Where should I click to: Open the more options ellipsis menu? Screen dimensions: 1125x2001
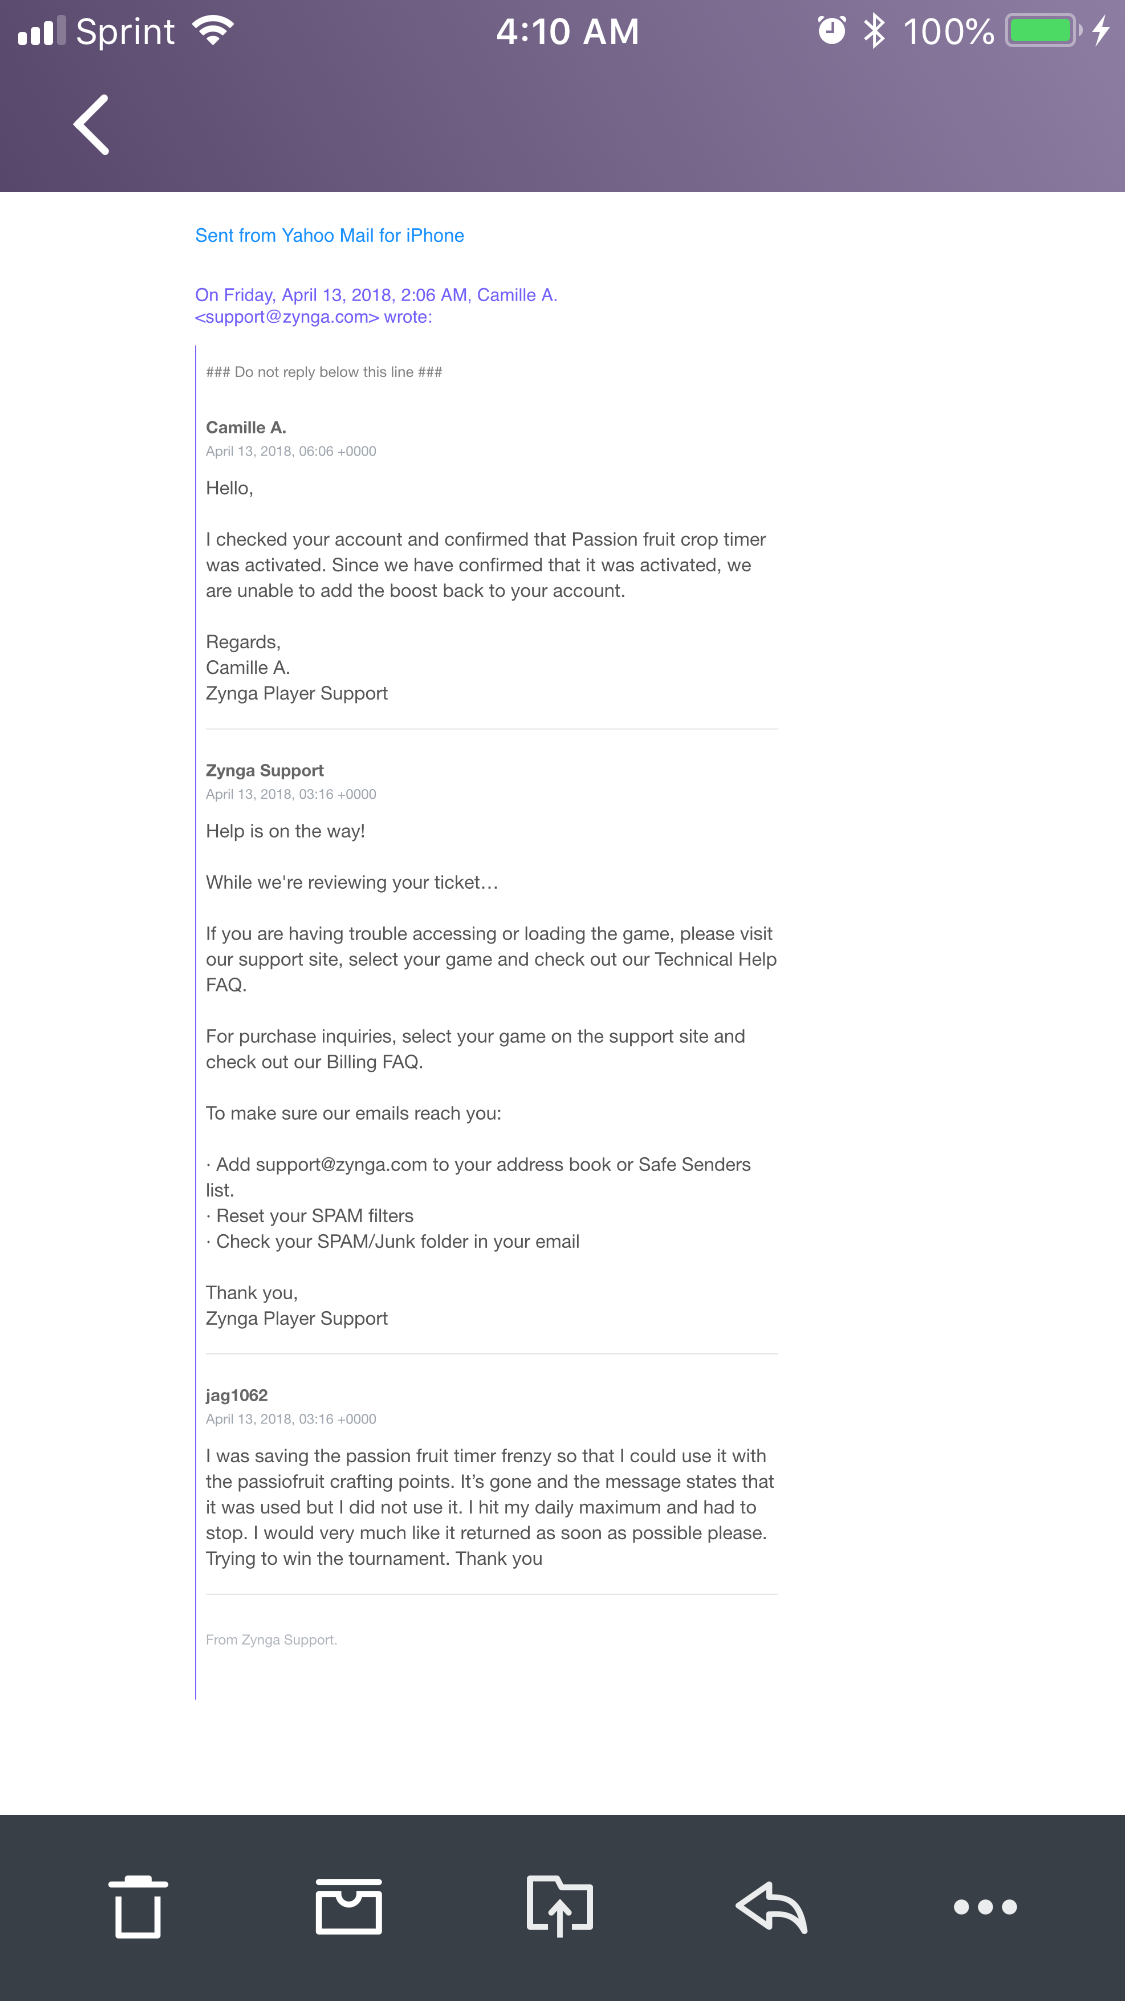(985, 1905)
